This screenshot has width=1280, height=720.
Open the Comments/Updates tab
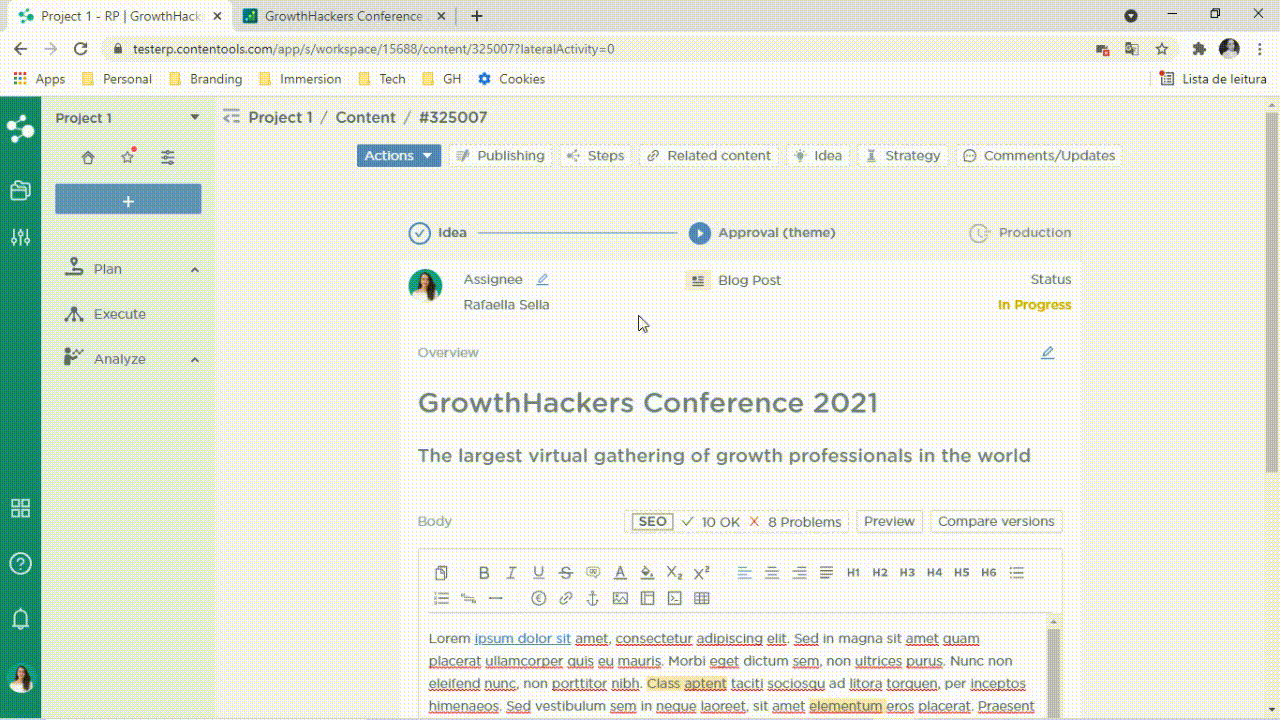click(x=1039, y=155)
